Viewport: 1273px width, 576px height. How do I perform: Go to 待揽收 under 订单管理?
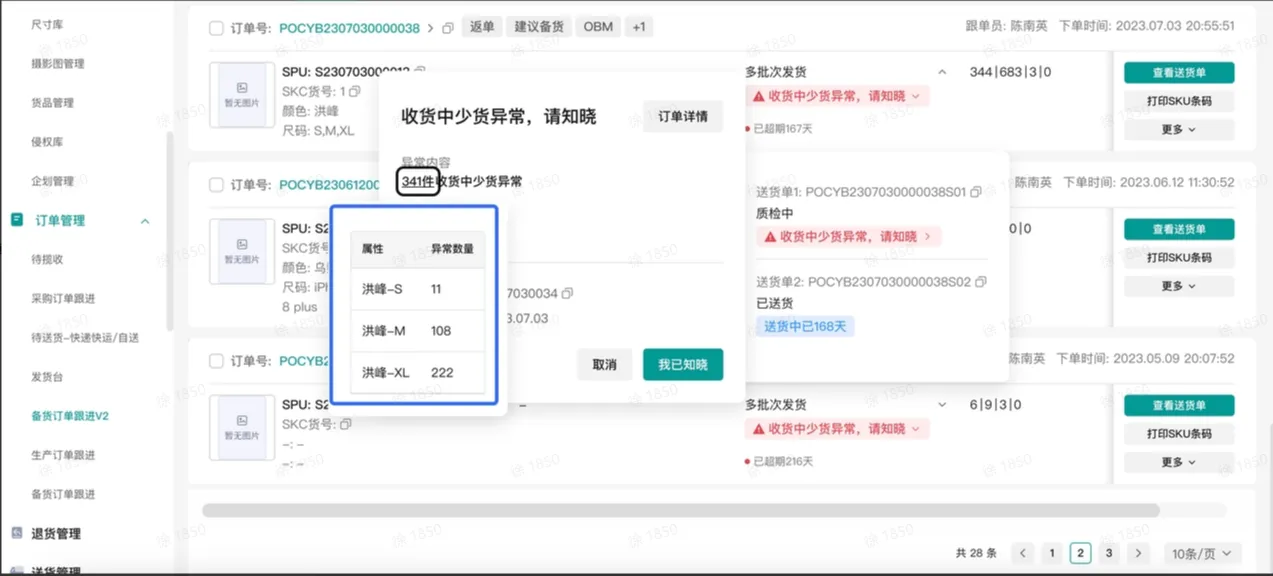[x=47, y=259]
